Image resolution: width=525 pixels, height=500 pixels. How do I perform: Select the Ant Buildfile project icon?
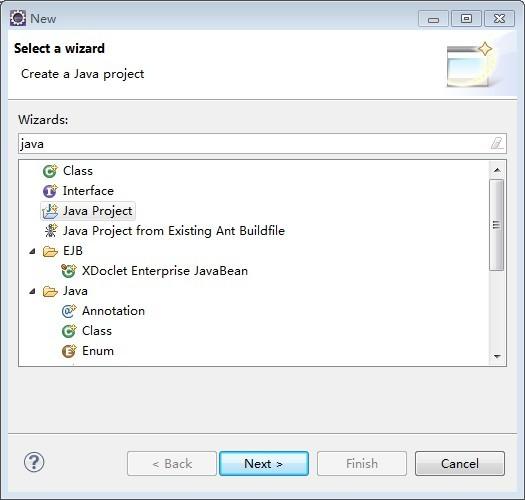[x=51, y=231]
